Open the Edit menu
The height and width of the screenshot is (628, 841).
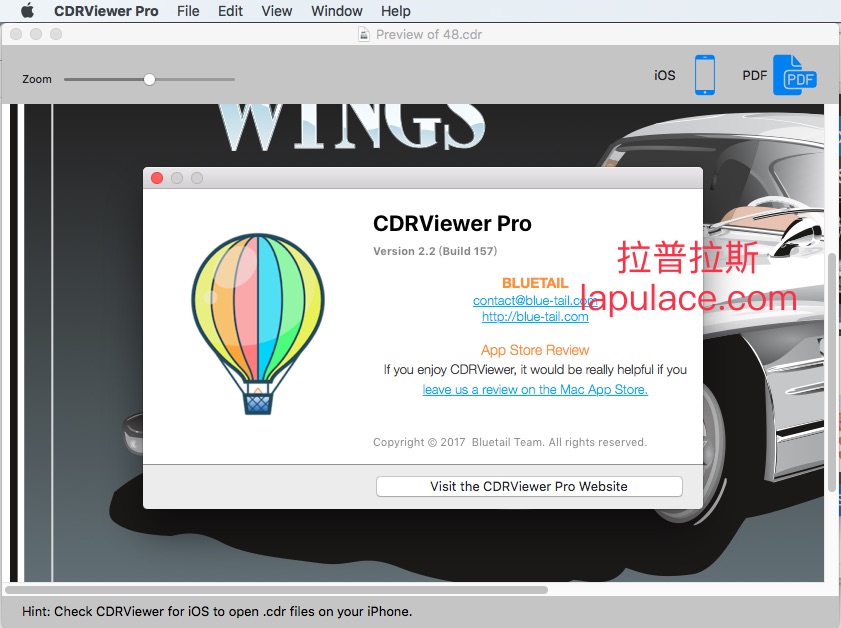231,11
